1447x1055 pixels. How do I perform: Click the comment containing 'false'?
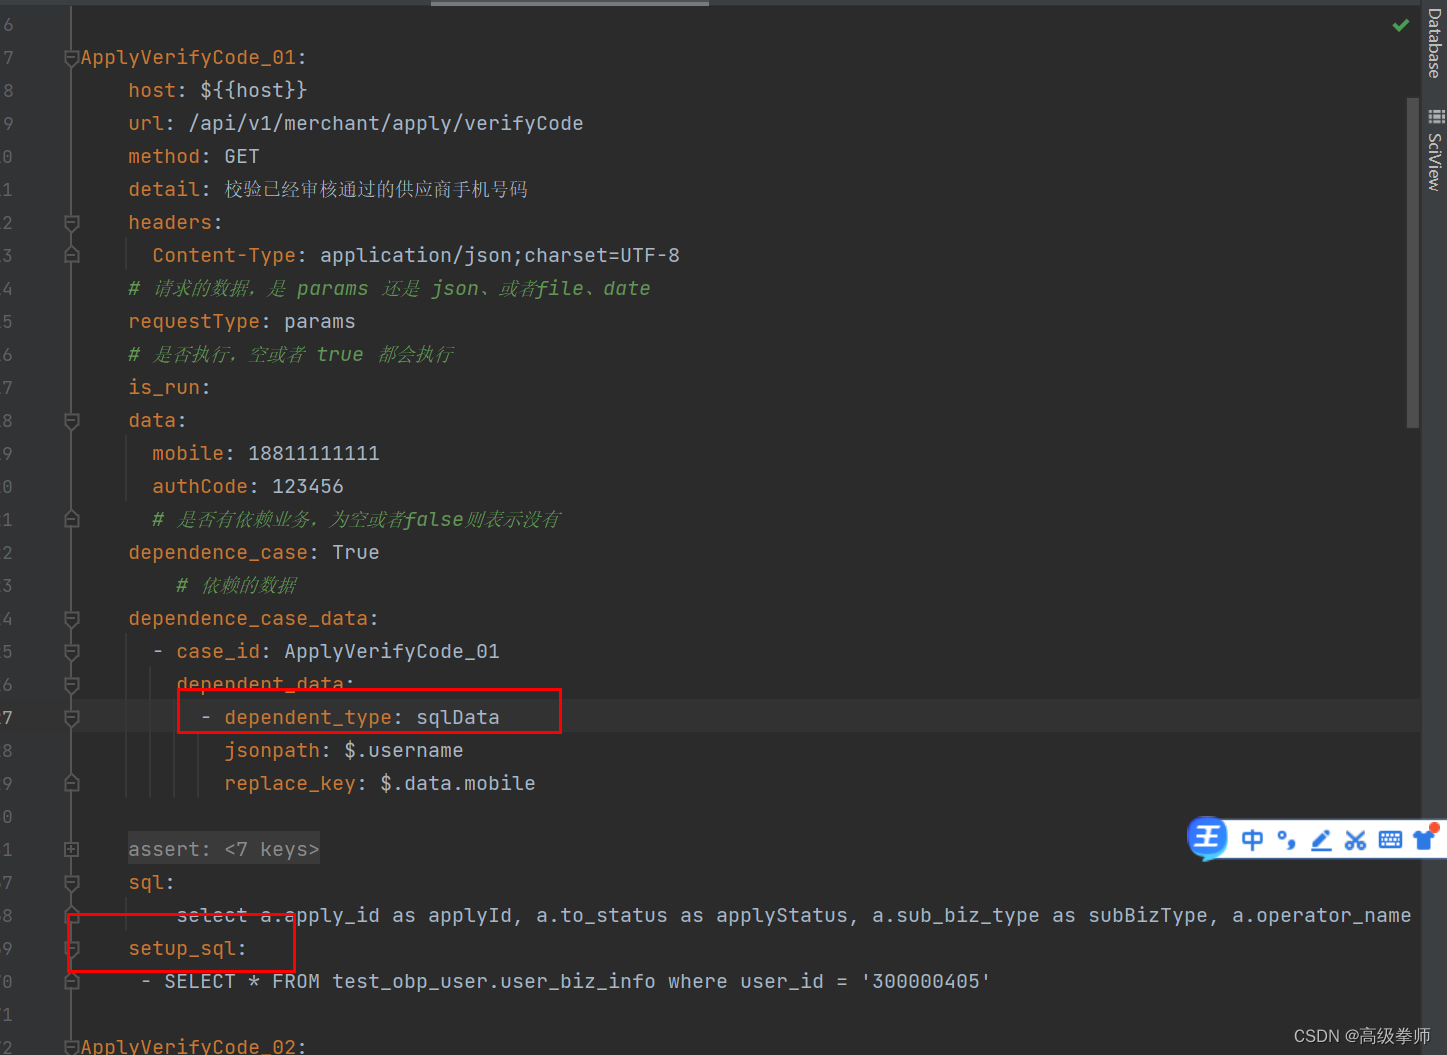tap(356, 519)
